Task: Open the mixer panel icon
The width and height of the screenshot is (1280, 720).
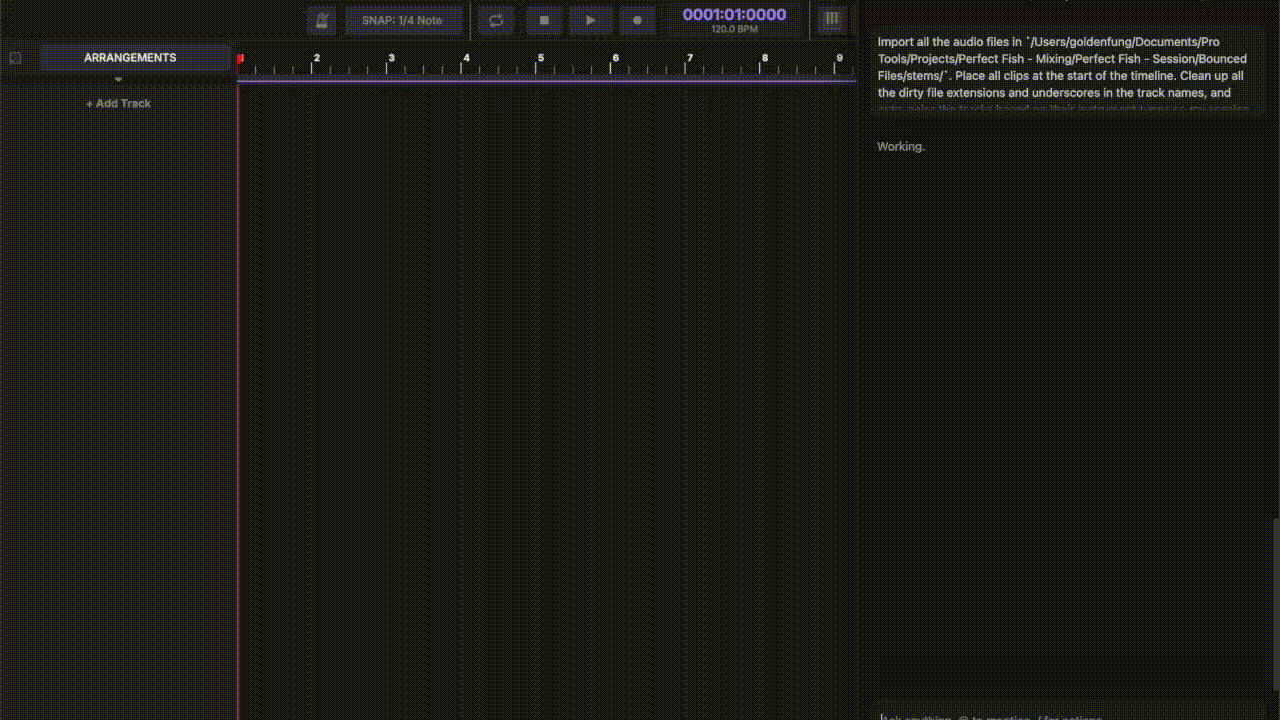Action: (x=831, y=20)
